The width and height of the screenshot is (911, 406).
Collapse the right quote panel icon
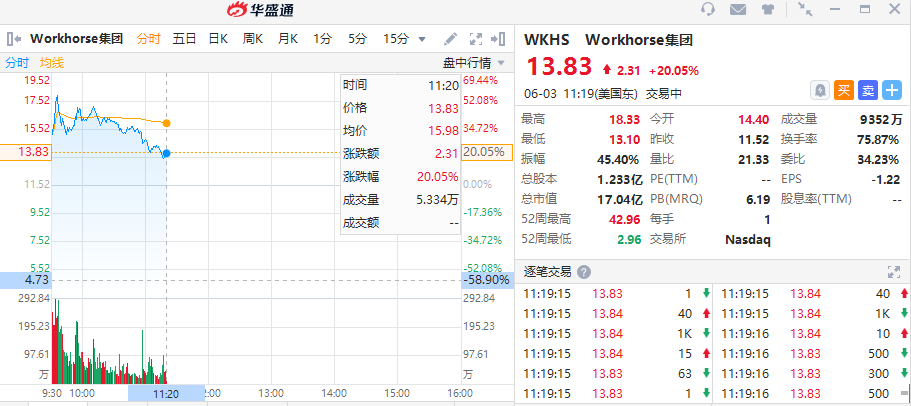click(498, 39)
